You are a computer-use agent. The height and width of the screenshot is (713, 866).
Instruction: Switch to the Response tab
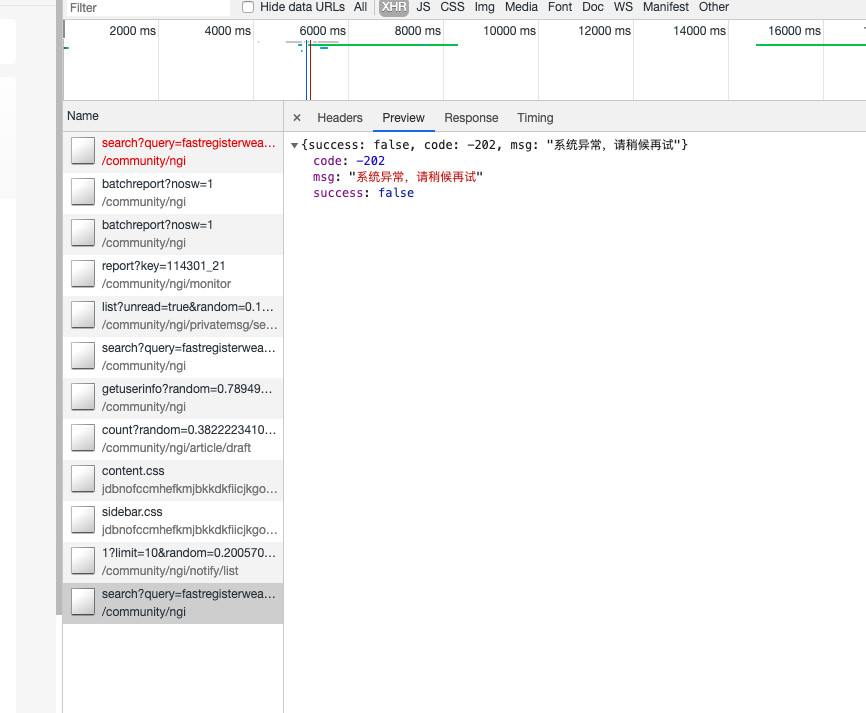pyautogui.click(x=471, y=118)
